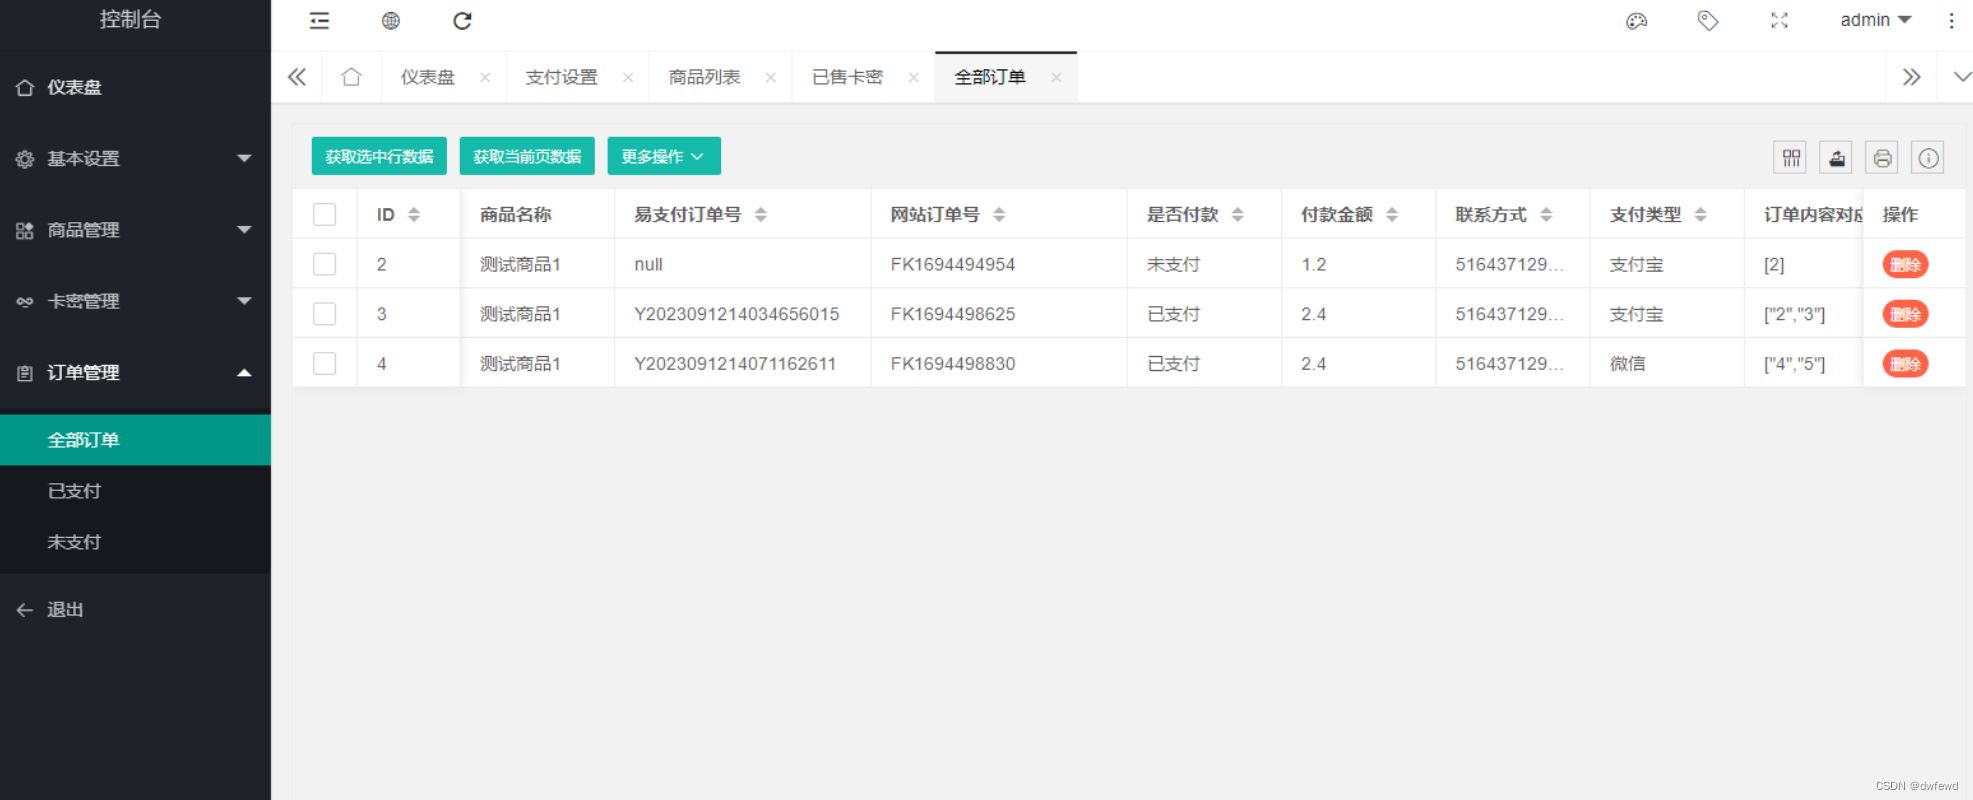Switch to the 支付设置 tab

coord(562,77)
